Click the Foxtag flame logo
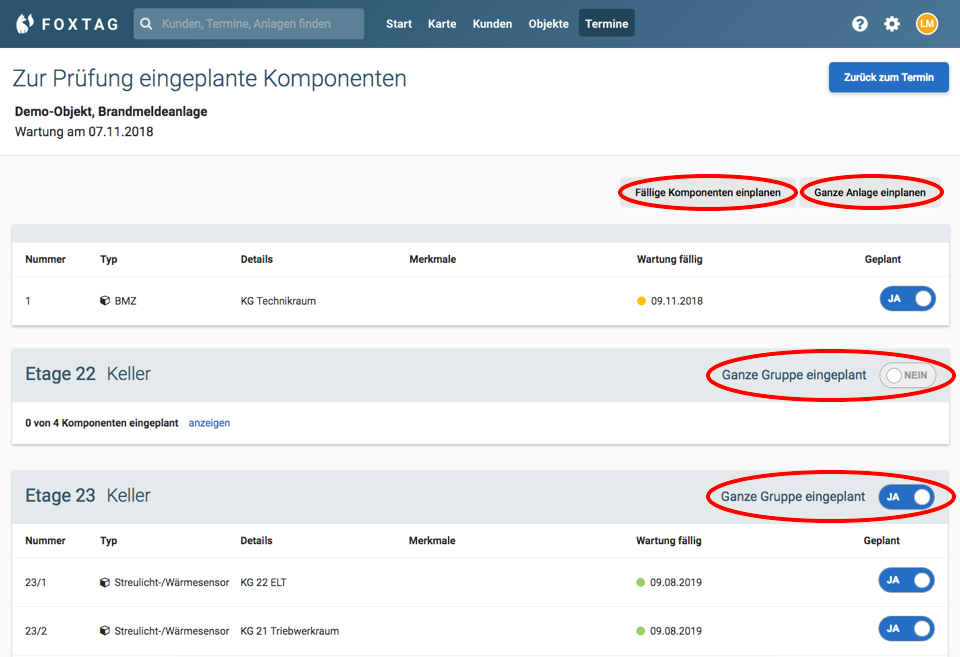This screenshot has width=960, height=657. [x=24, y=24]
